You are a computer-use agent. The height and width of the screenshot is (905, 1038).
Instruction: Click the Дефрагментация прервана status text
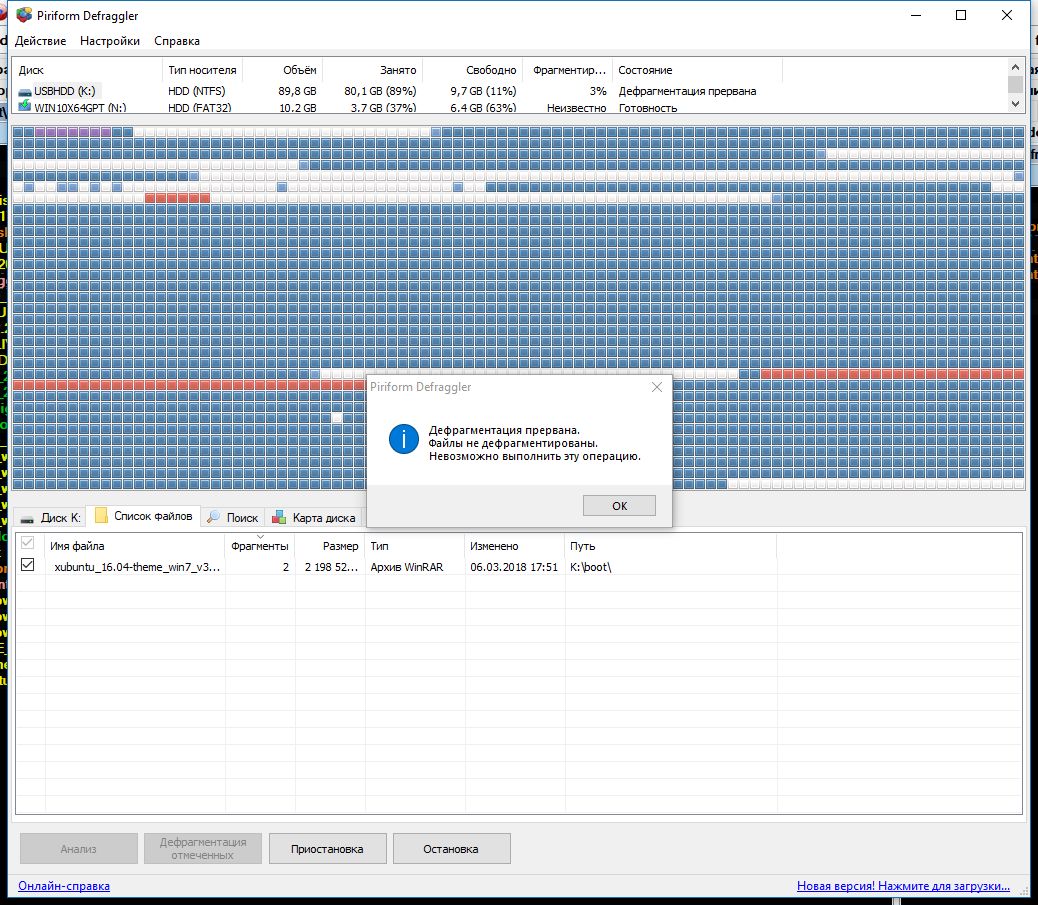(687, 91)
